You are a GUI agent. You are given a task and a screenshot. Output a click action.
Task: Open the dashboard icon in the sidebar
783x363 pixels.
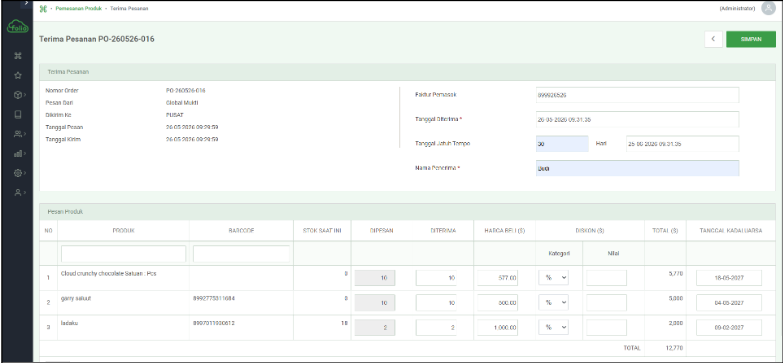tap(17, 56)
